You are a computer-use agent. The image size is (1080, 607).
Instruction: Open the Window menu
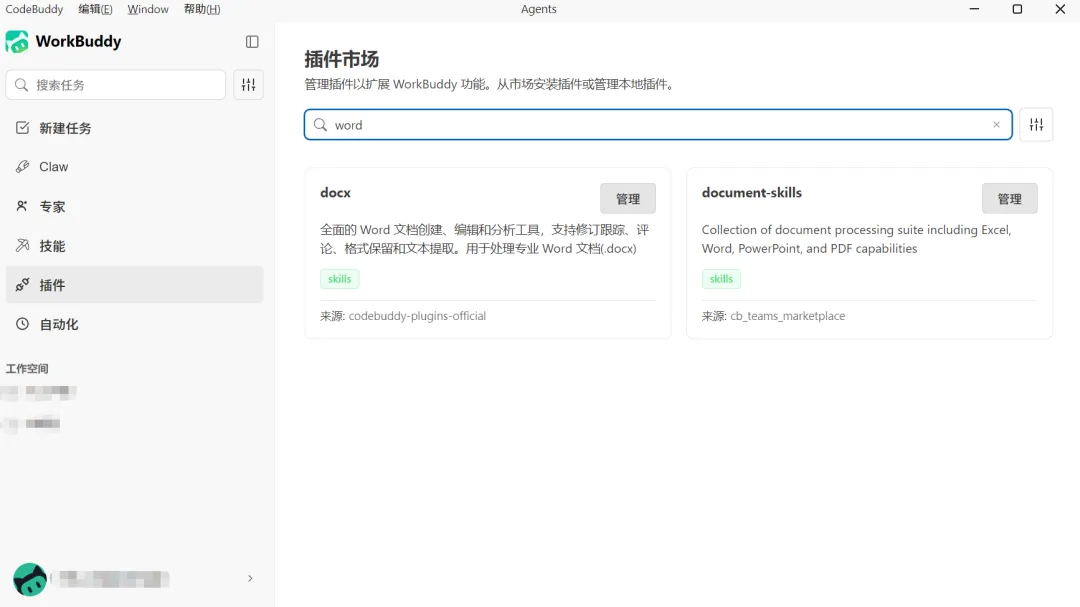[148, 9]
